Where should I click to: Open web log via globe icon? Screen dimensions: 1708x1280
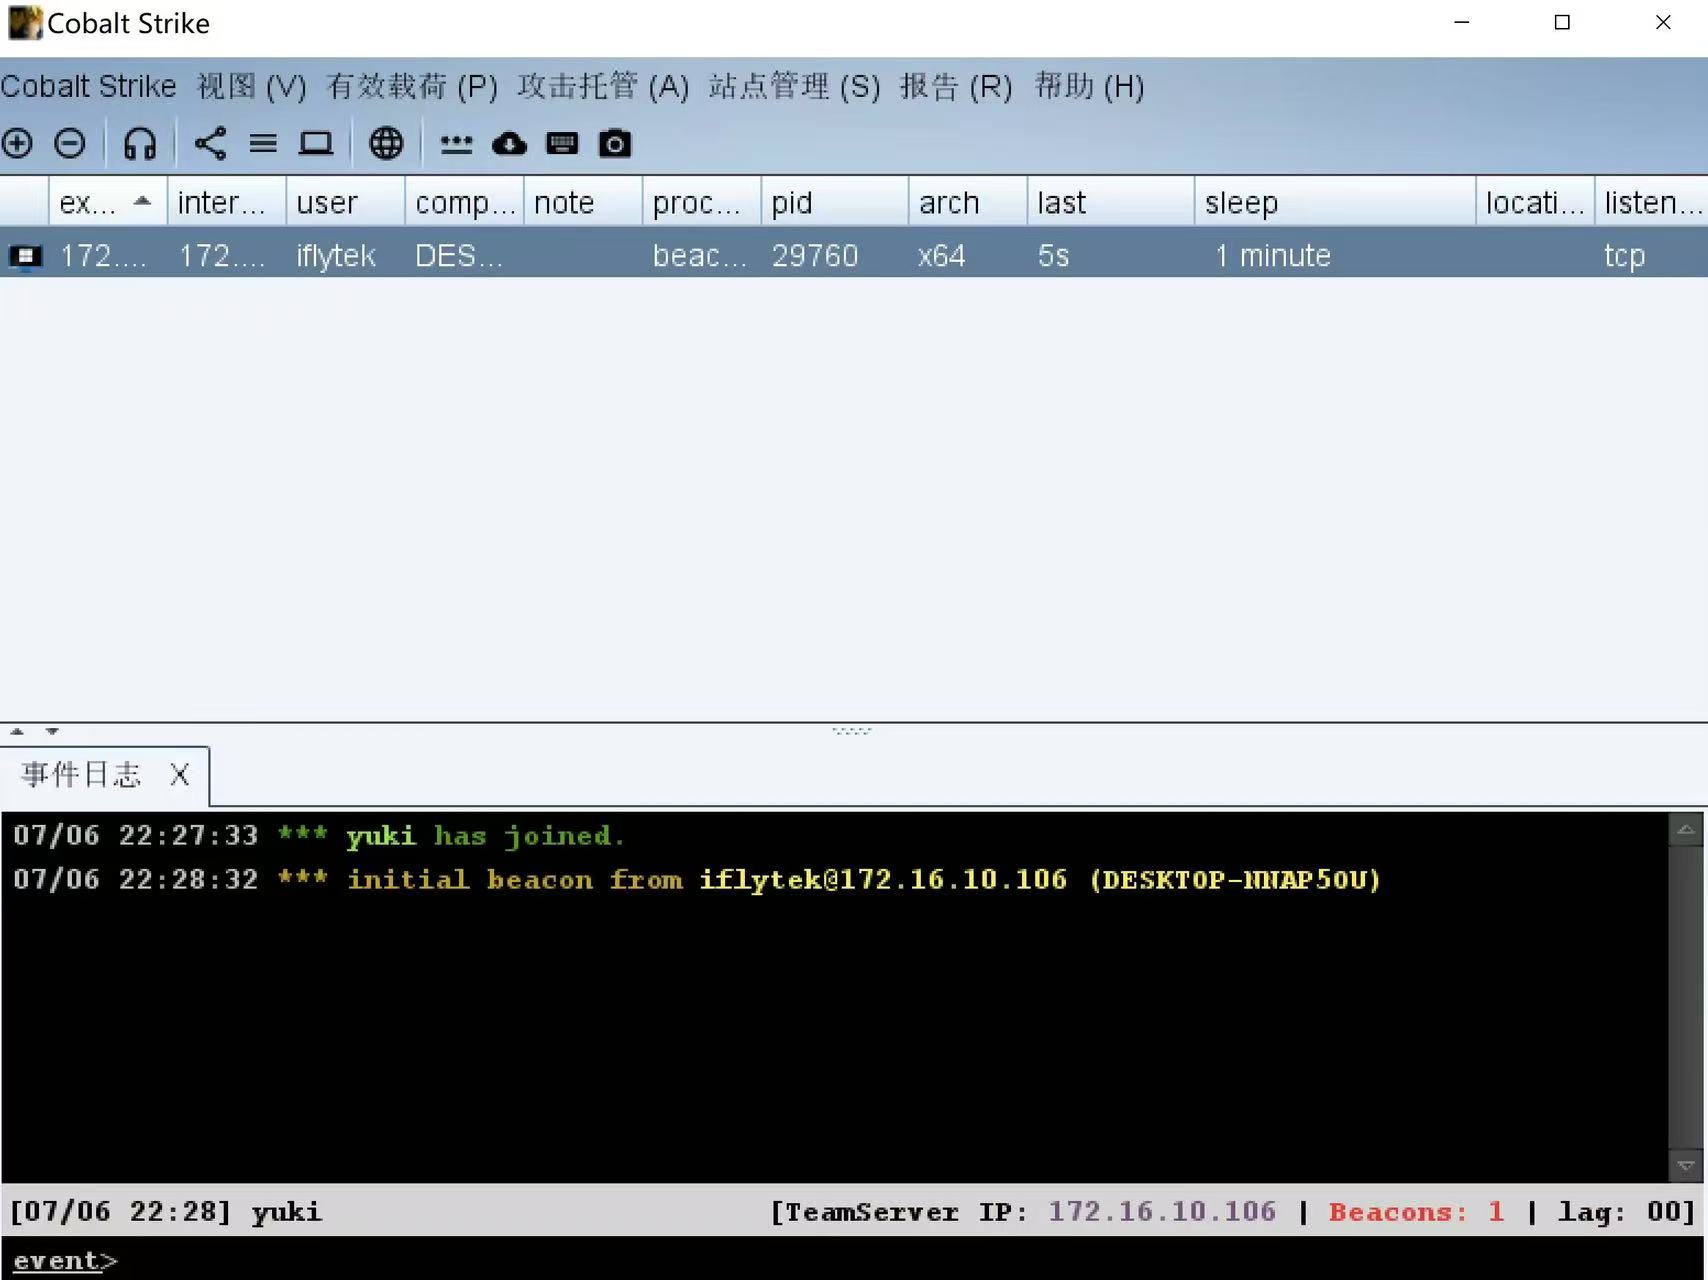pos(386,144)
